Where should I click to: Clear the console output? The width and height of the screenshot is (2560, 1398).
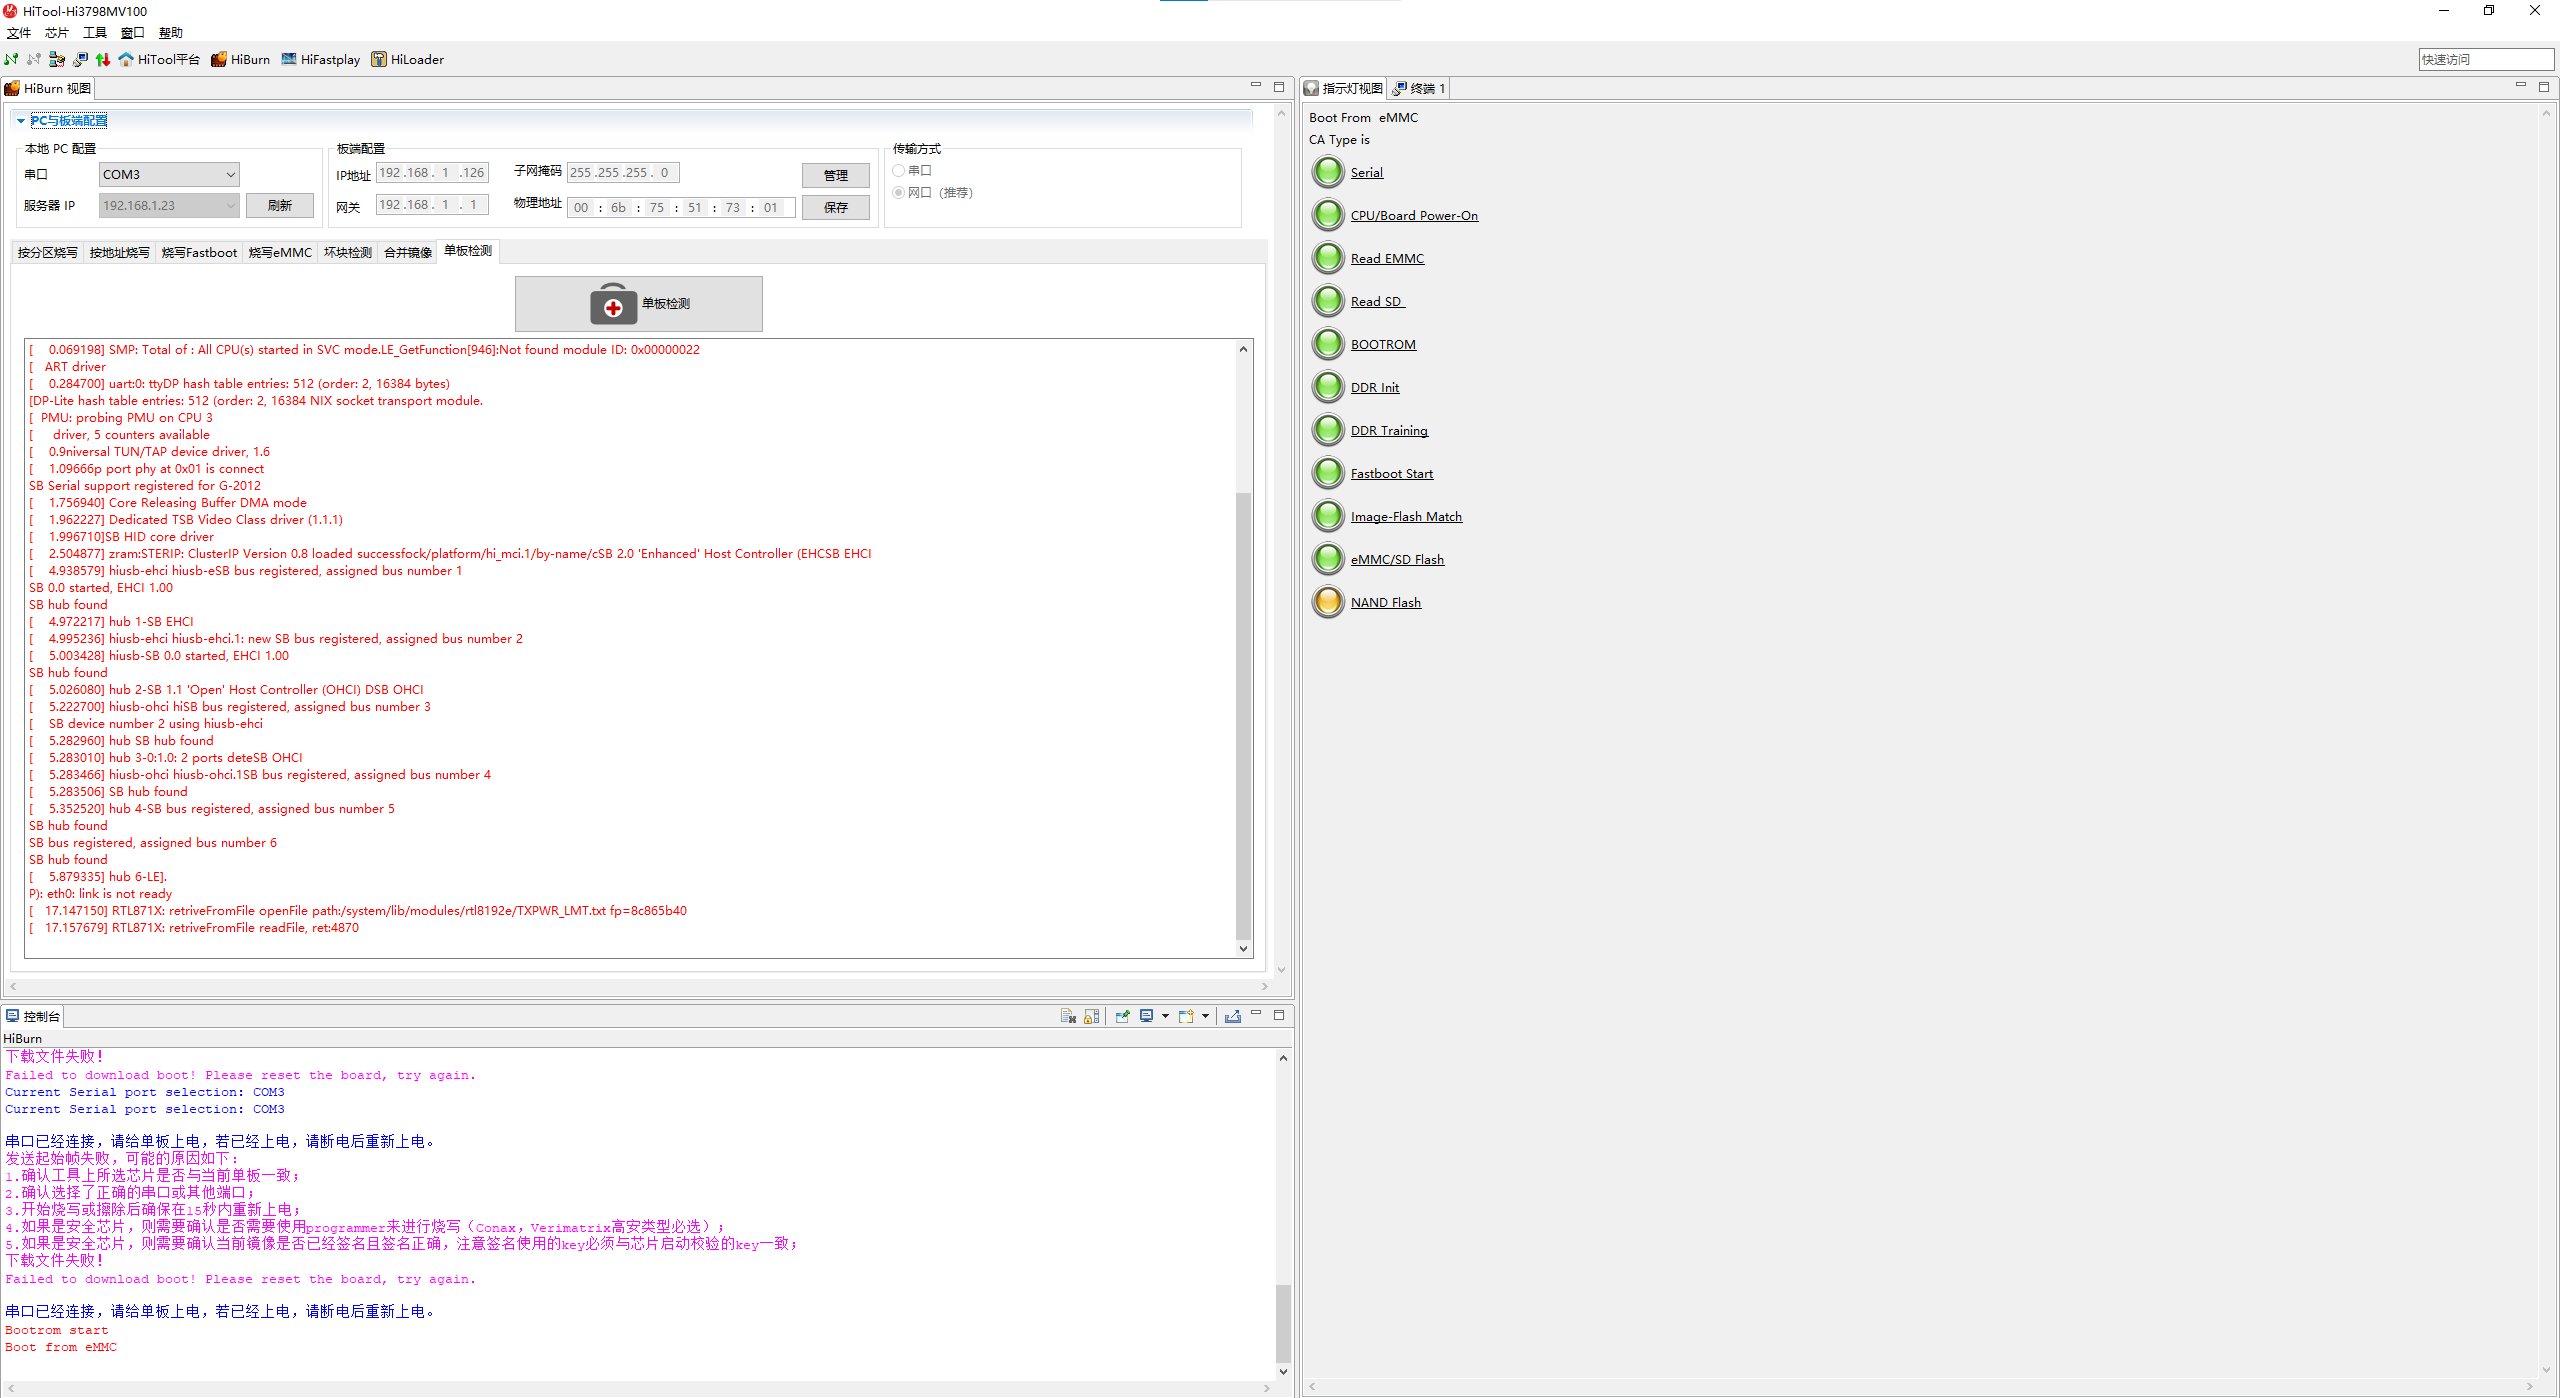click(x=1068, y=1016)
